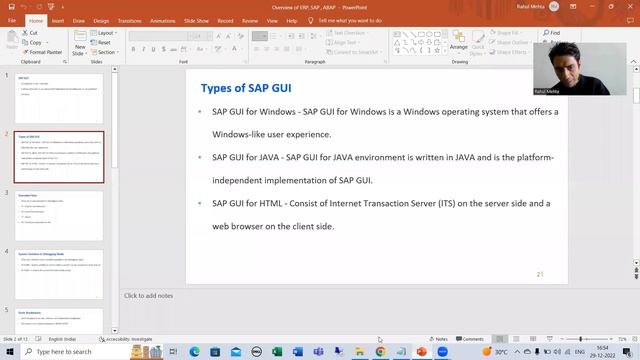Image resolution: width=640 pixels, height=360 pixels.
Task: Start Slide Show from status bar icon
Action: click(x=550, y=339)
